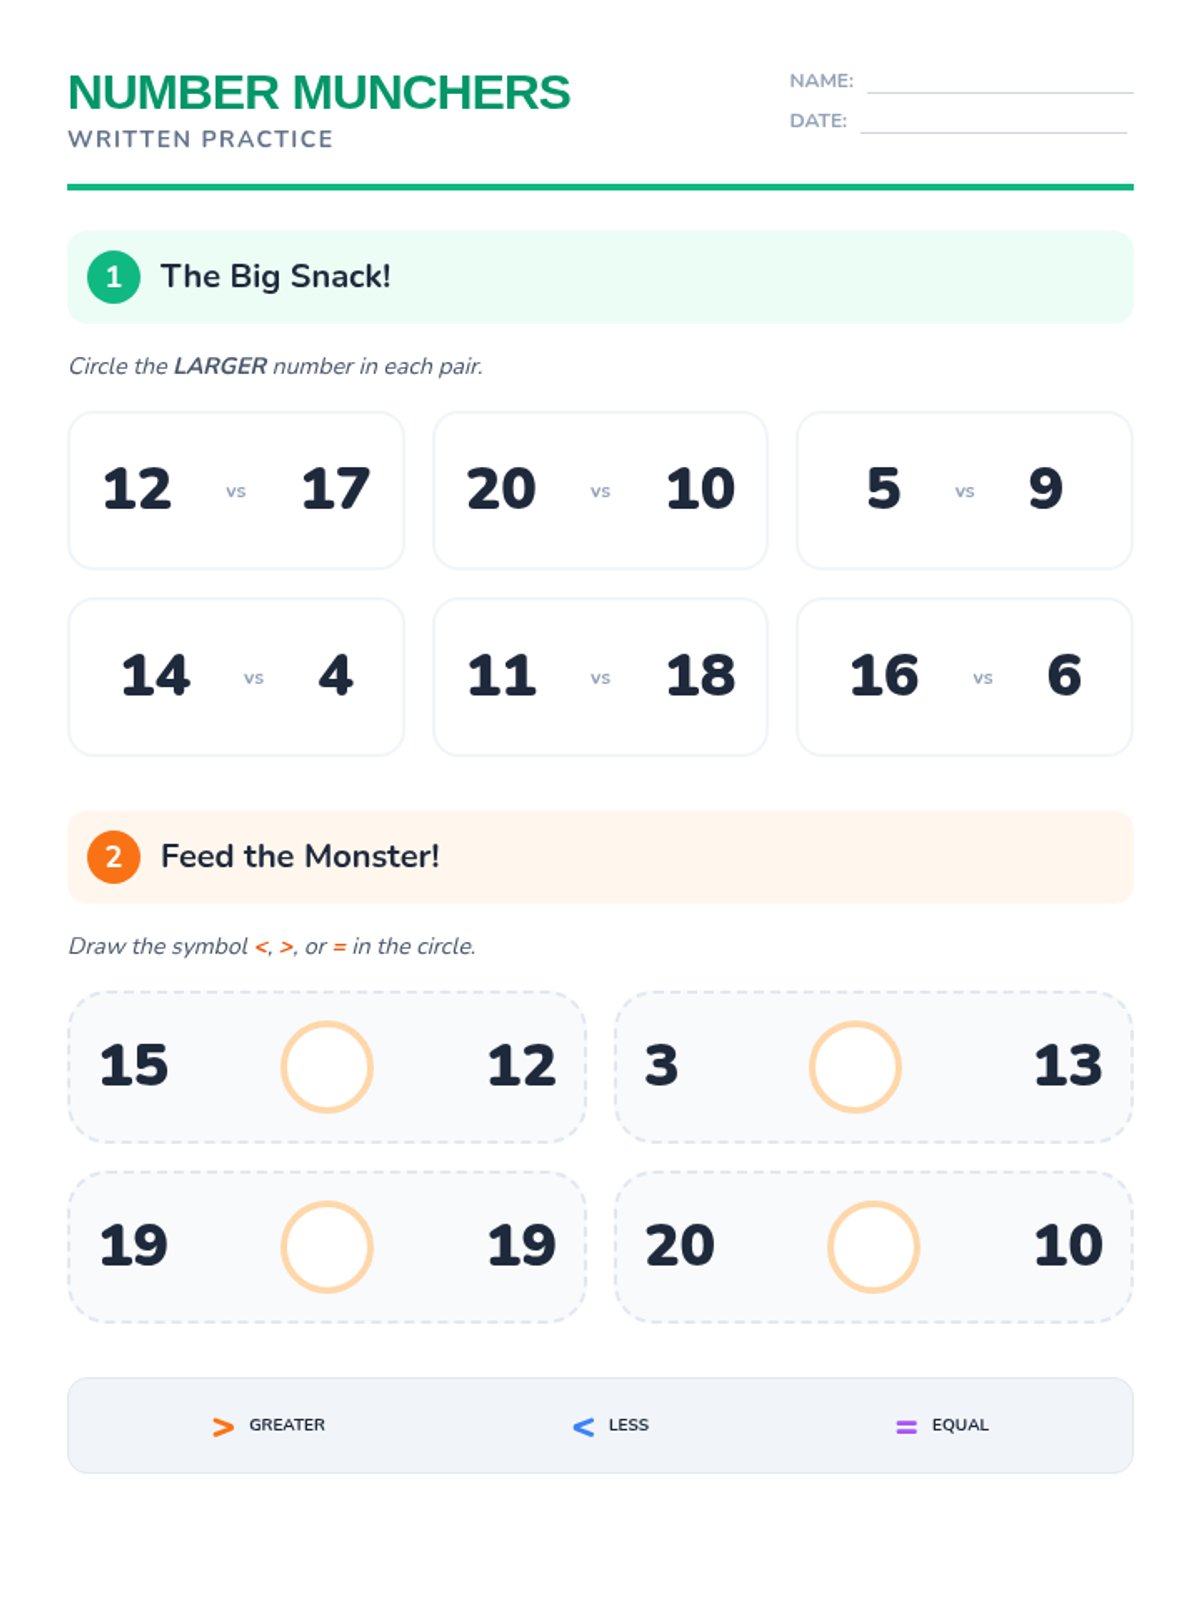Click the blue less-than symbol in legend

click(x=583, y=1427)
